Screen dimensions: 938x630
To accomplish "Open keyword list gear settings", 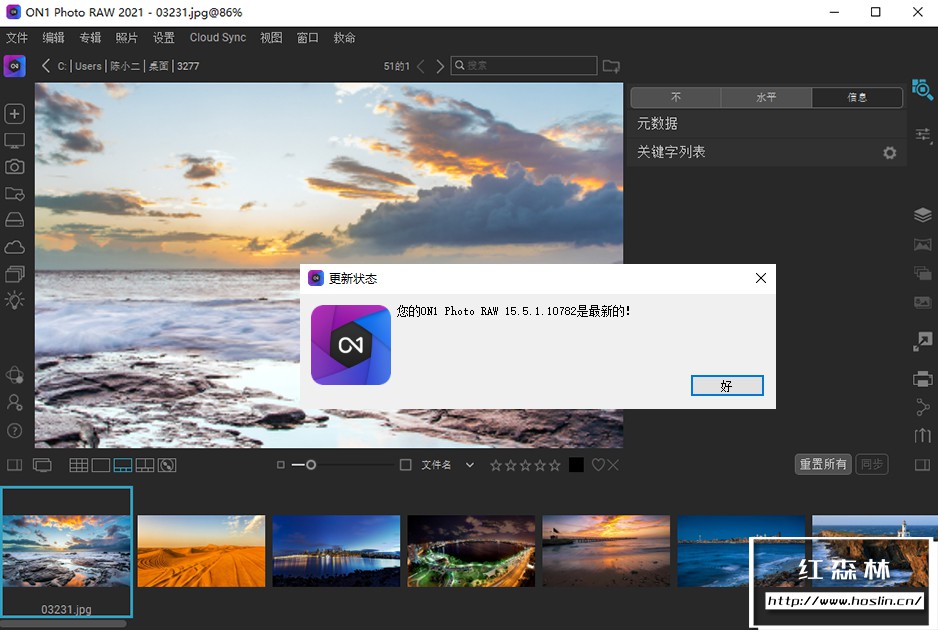I will click(890, 153).
